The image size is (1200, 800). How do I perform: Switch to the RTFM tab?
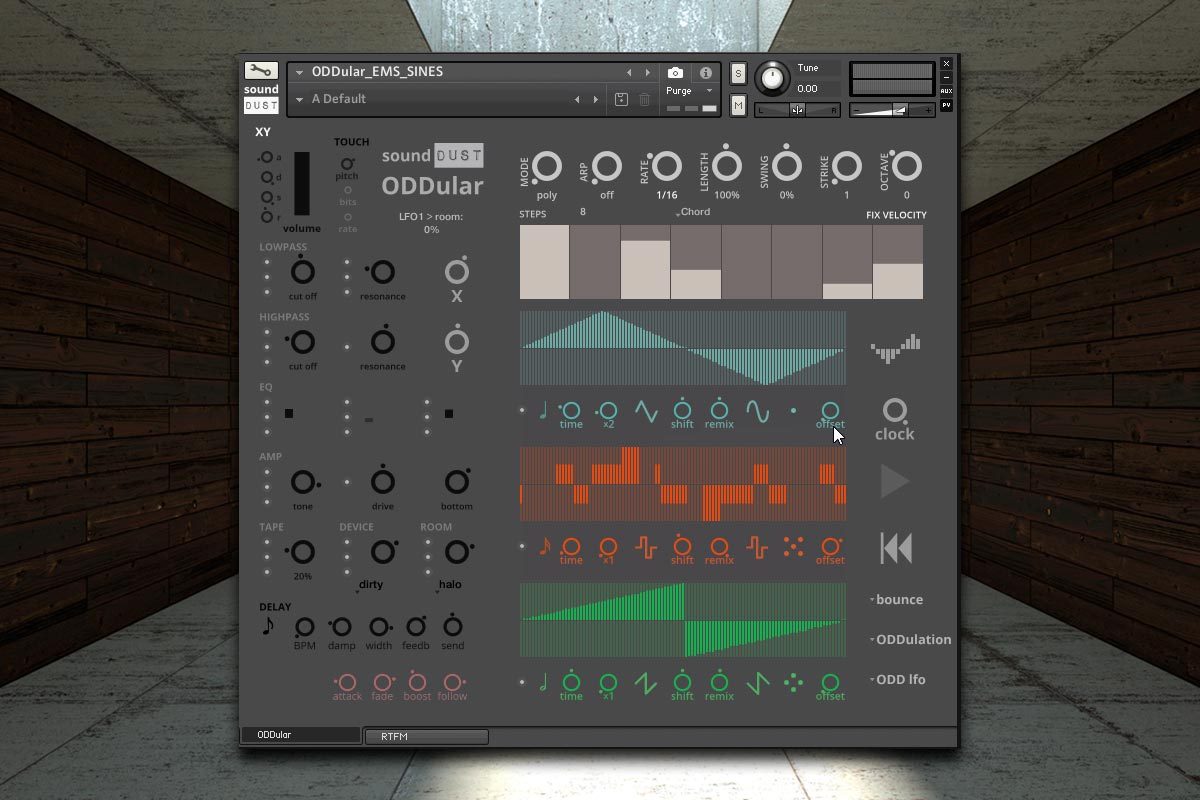tap(426, 737)
